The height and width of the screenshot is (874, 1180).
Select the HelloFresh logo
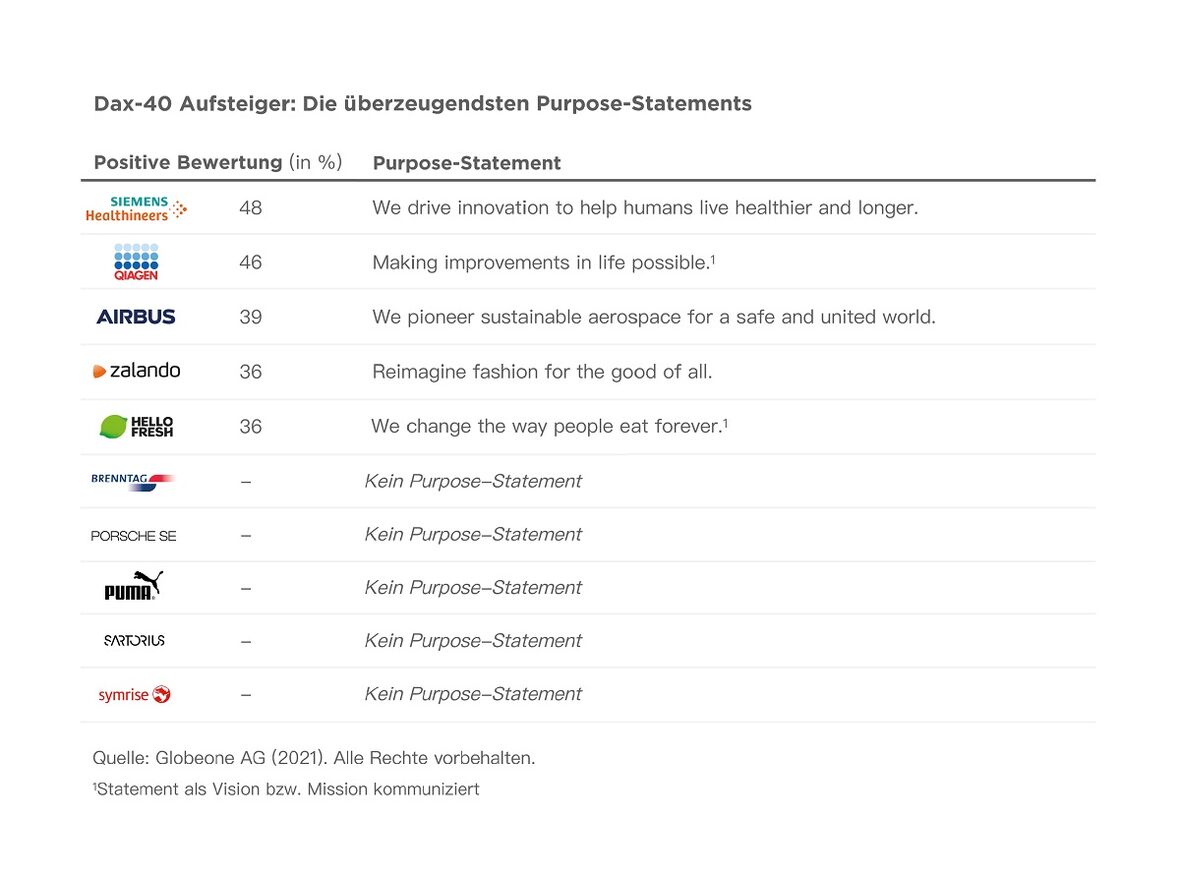[136, 426]
